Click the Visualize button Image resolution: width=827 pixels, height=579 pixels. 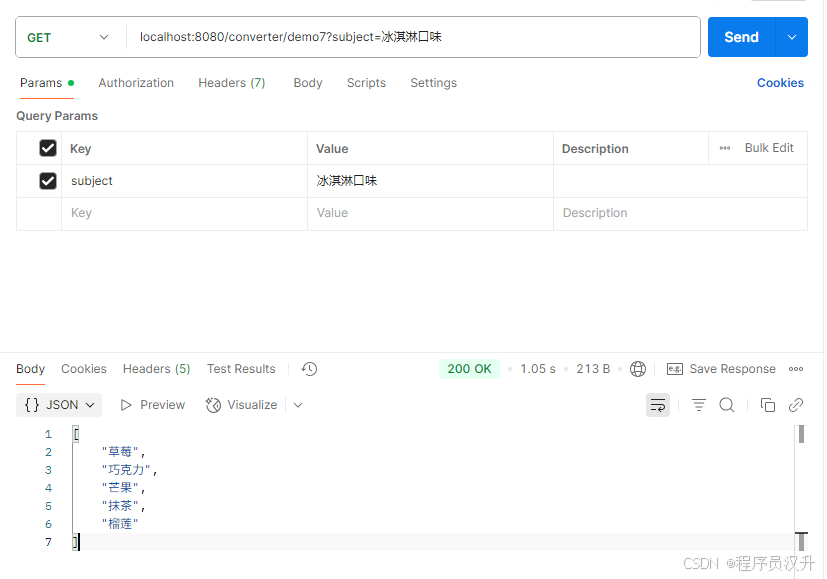click(x=242, y=405)
